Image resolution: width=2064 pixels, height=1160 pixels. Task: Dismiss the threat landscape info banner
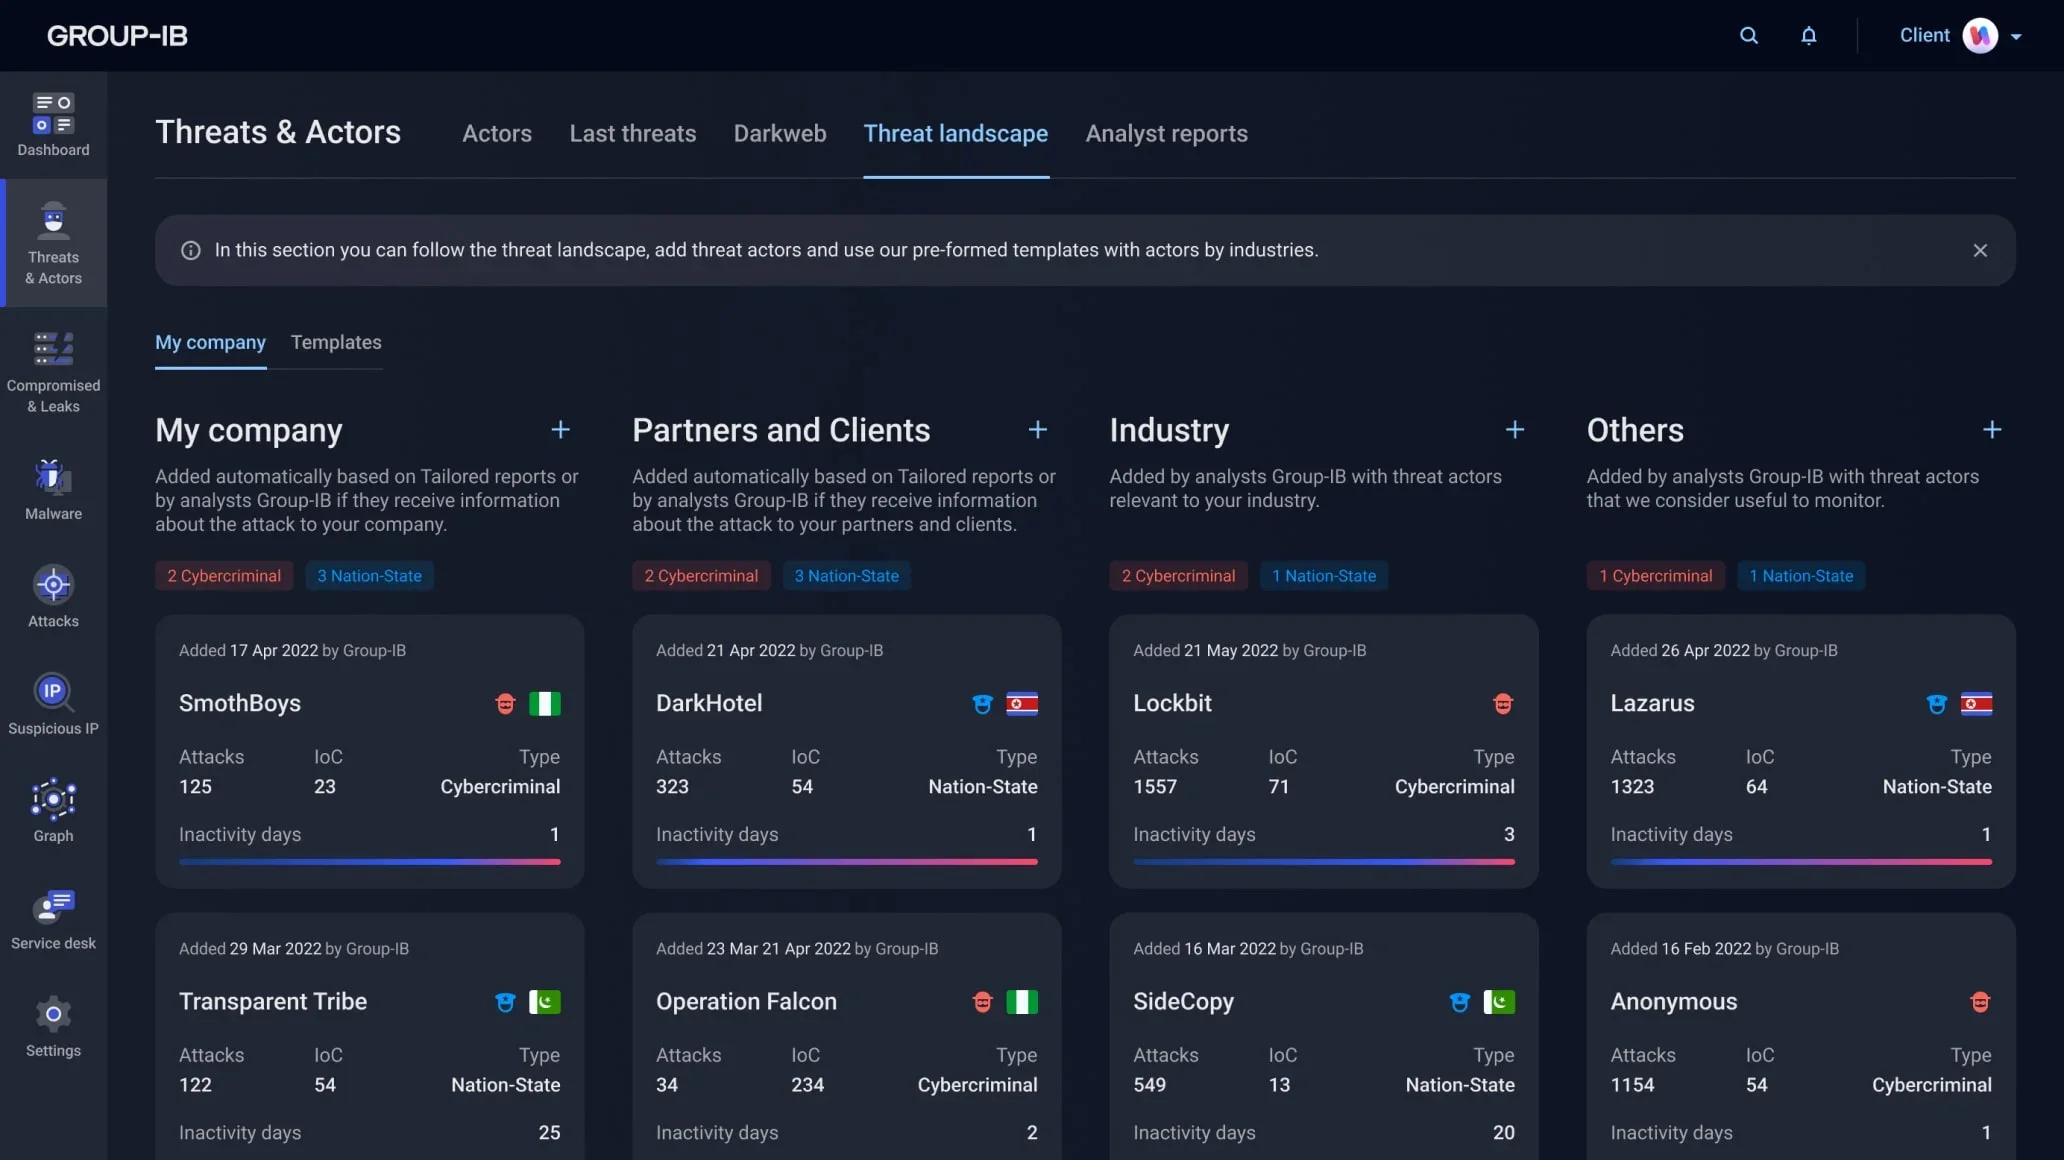click(x=1979, y=251)
